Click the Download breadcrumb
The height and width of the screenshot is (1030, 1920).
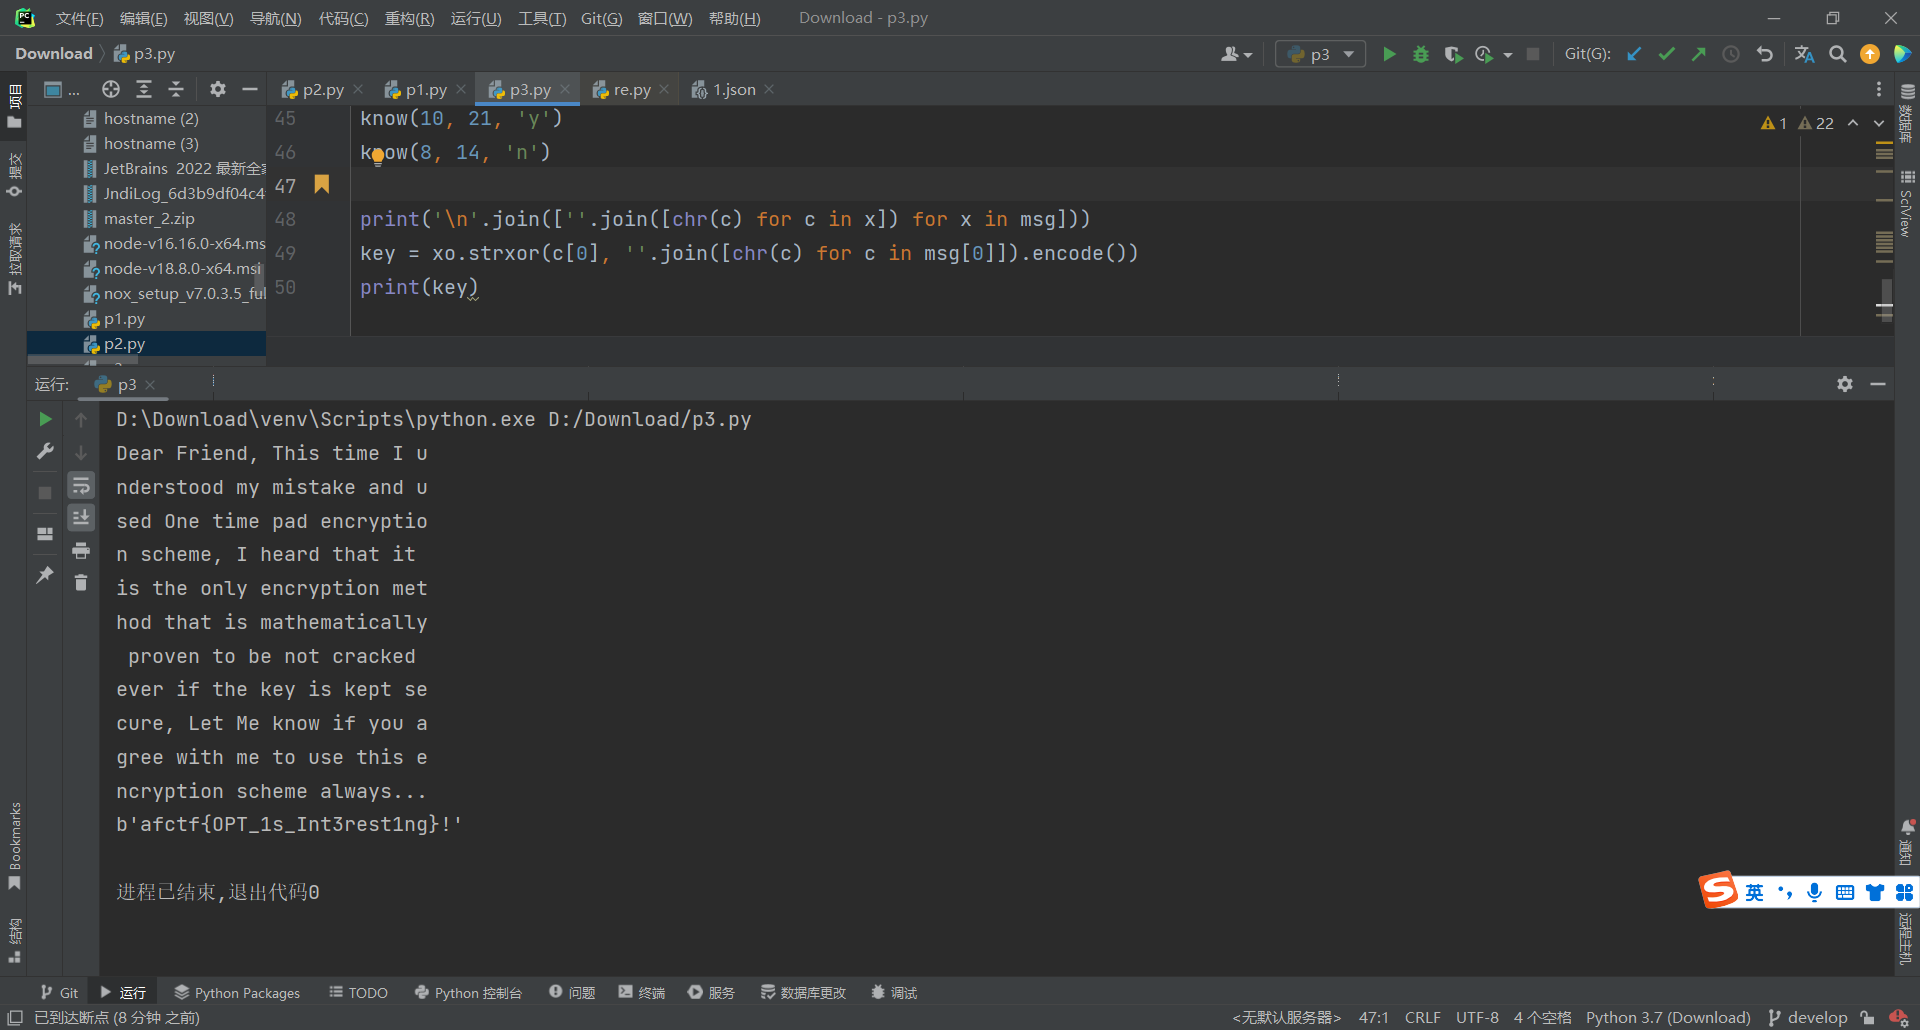(54, 54)
